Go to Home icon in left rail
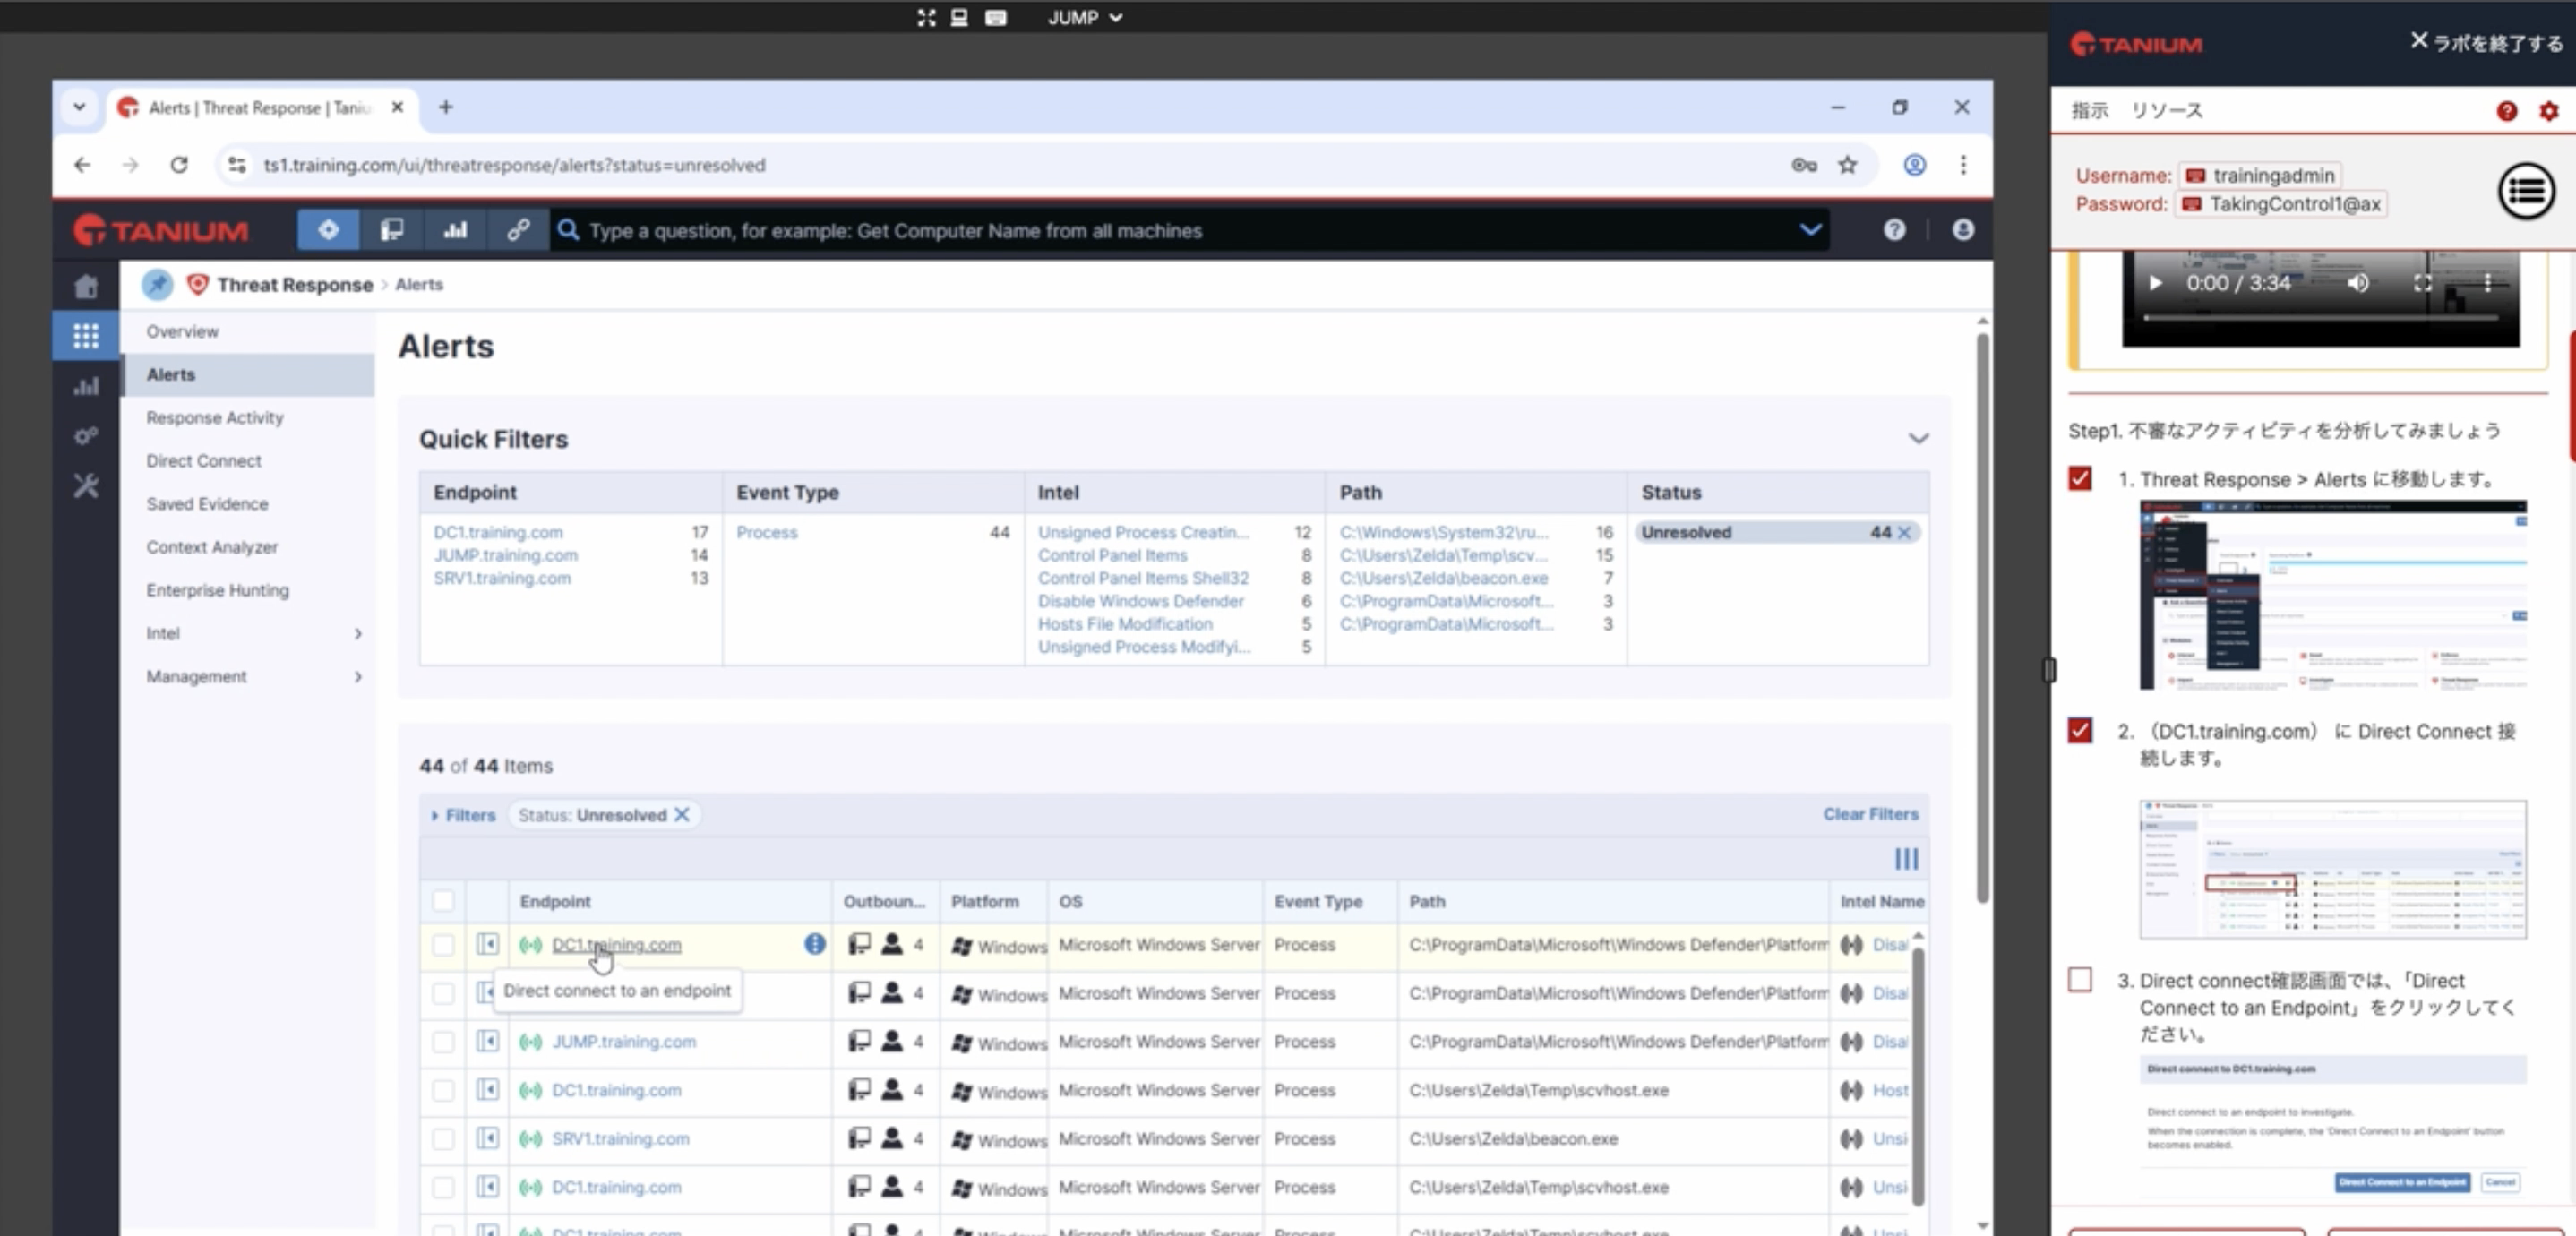Screen dimensions: 2576x1236 [x=86, y=287]
